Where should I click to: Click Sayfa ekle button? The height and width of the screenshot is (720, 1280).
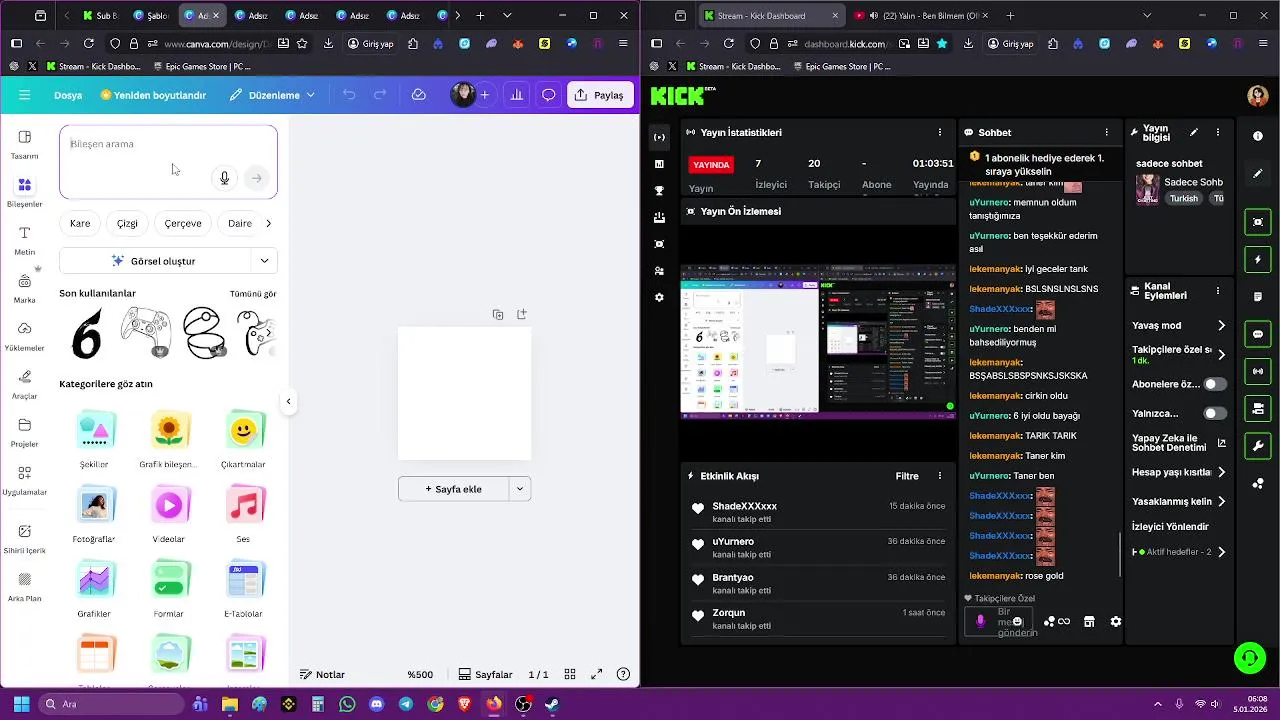453,489
